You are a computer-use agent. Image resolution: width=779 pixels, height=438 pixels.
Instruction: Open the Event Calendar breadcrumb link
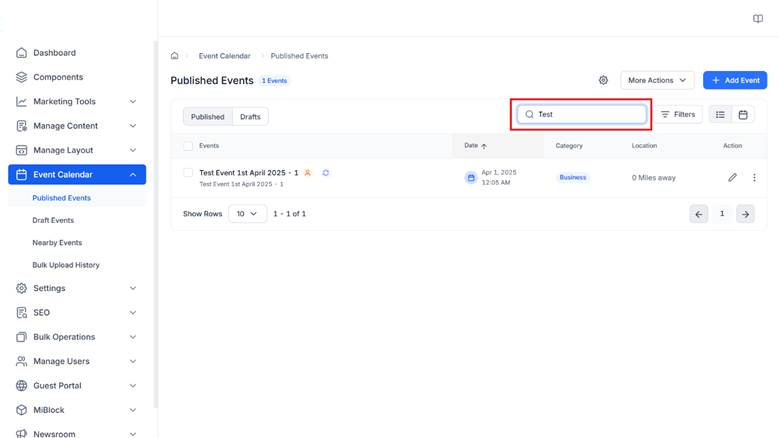point(225,56)
